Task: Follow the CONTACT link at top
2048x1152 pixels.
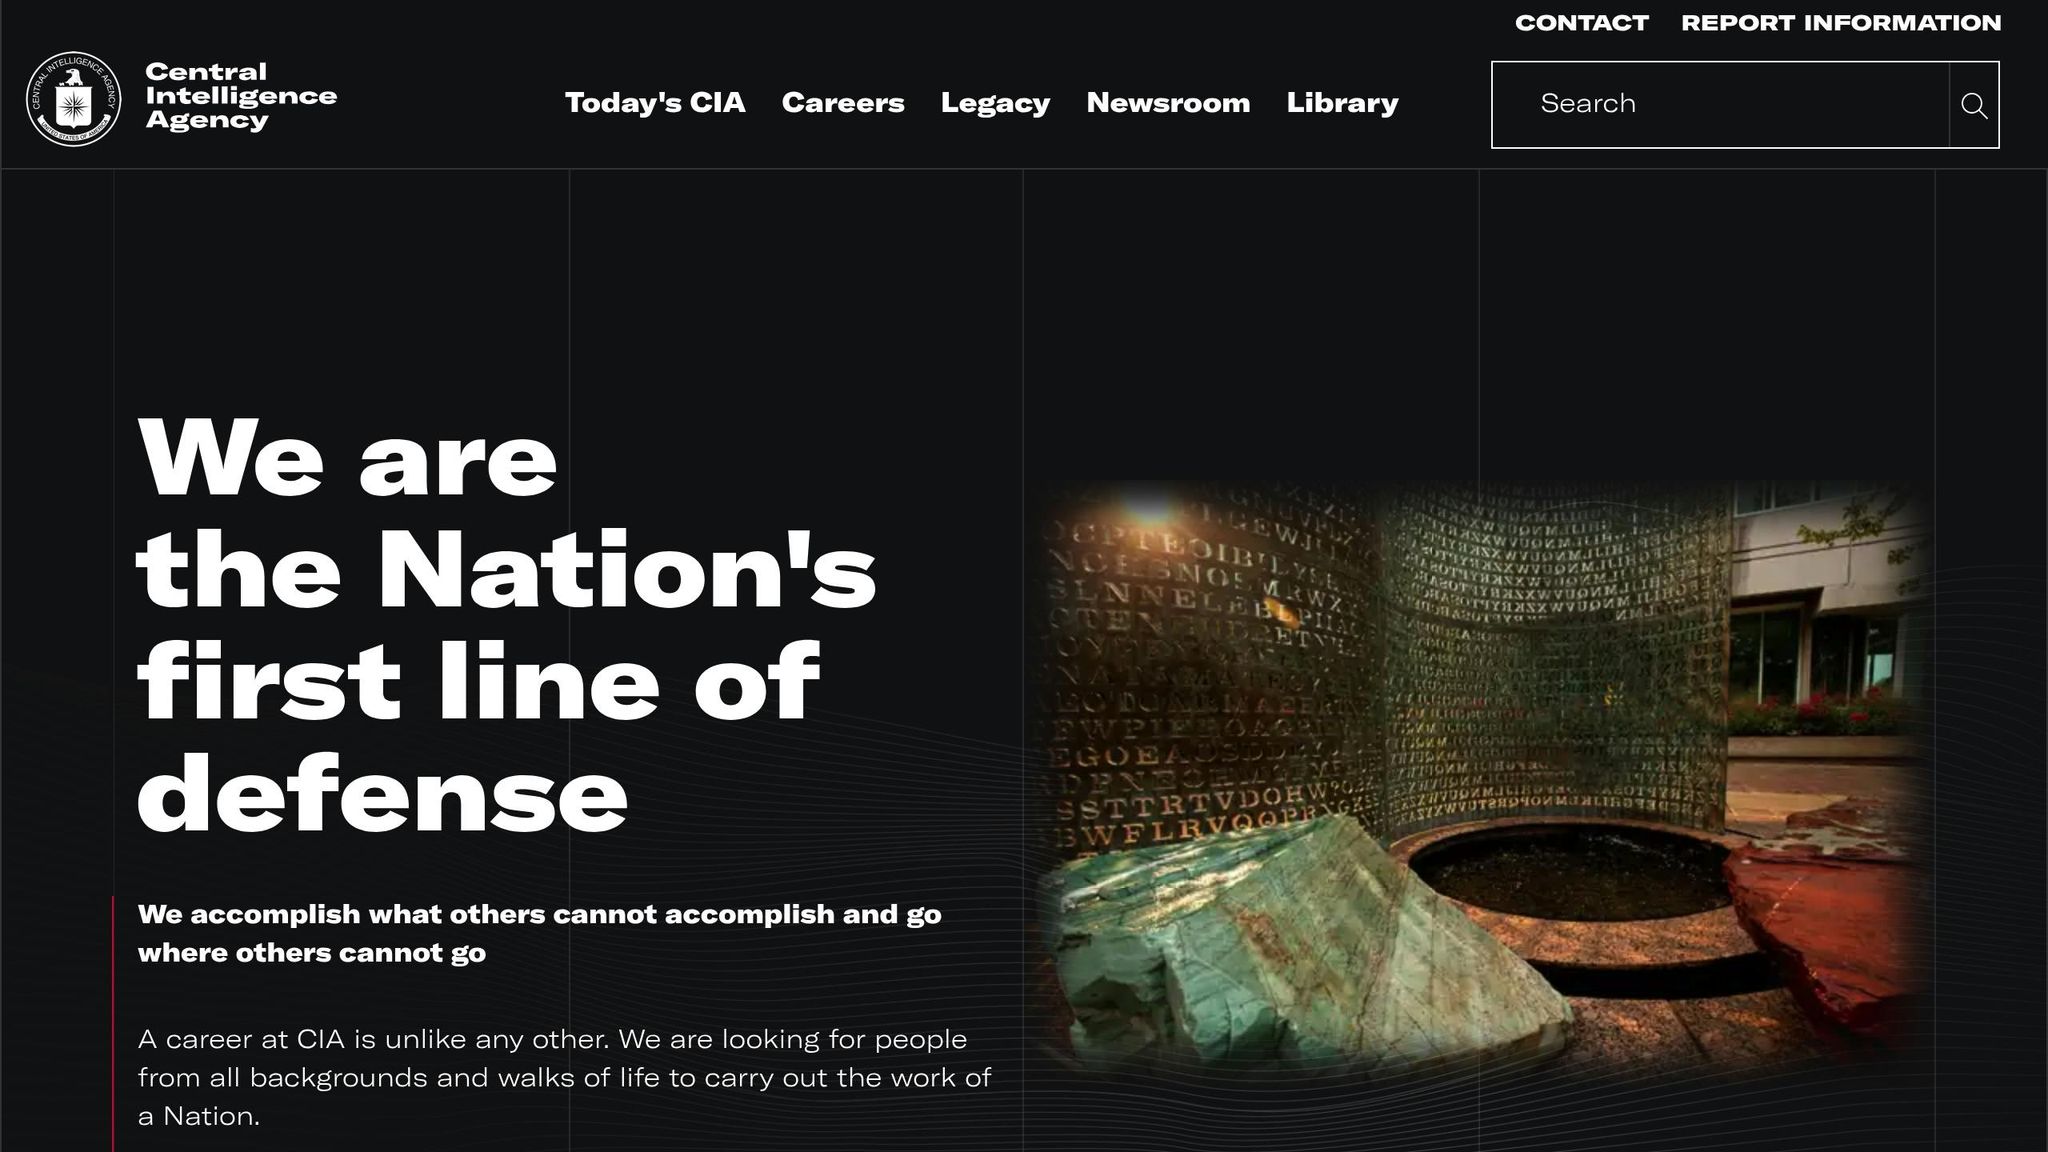Action: tap(1581, 23)
